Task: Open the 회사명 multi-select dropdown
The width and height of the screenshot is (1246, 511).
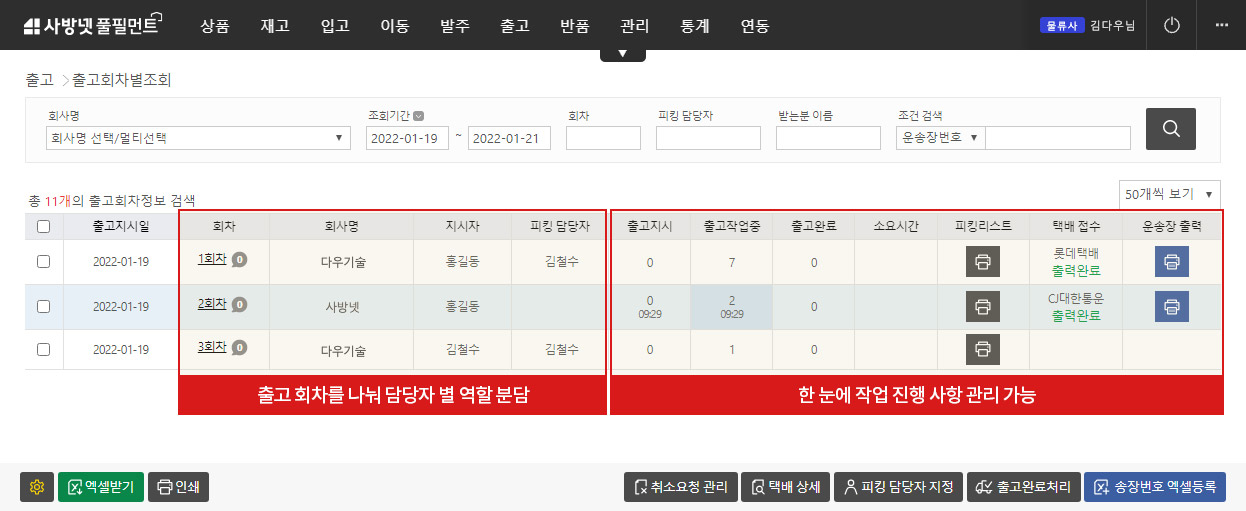Action: click(198, 138)
